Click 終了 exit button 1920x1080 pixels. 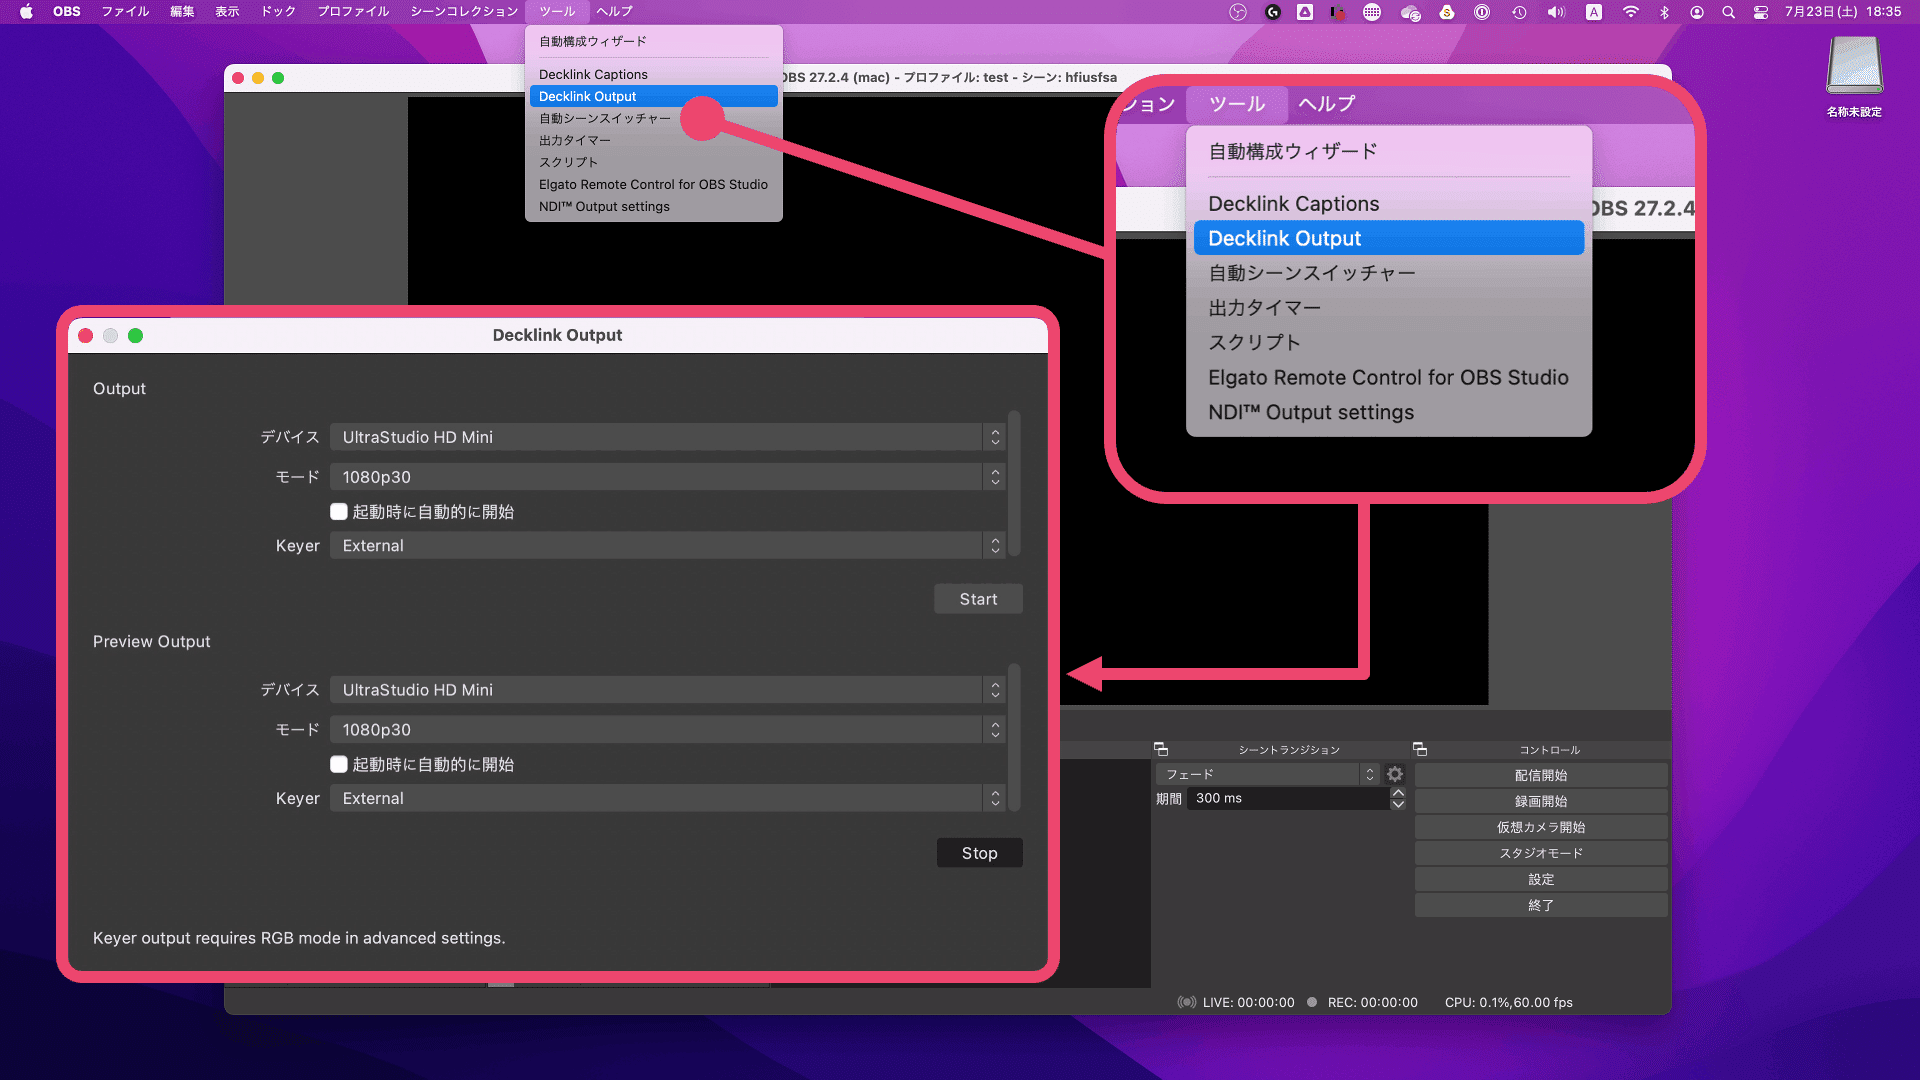[1541, 905]
